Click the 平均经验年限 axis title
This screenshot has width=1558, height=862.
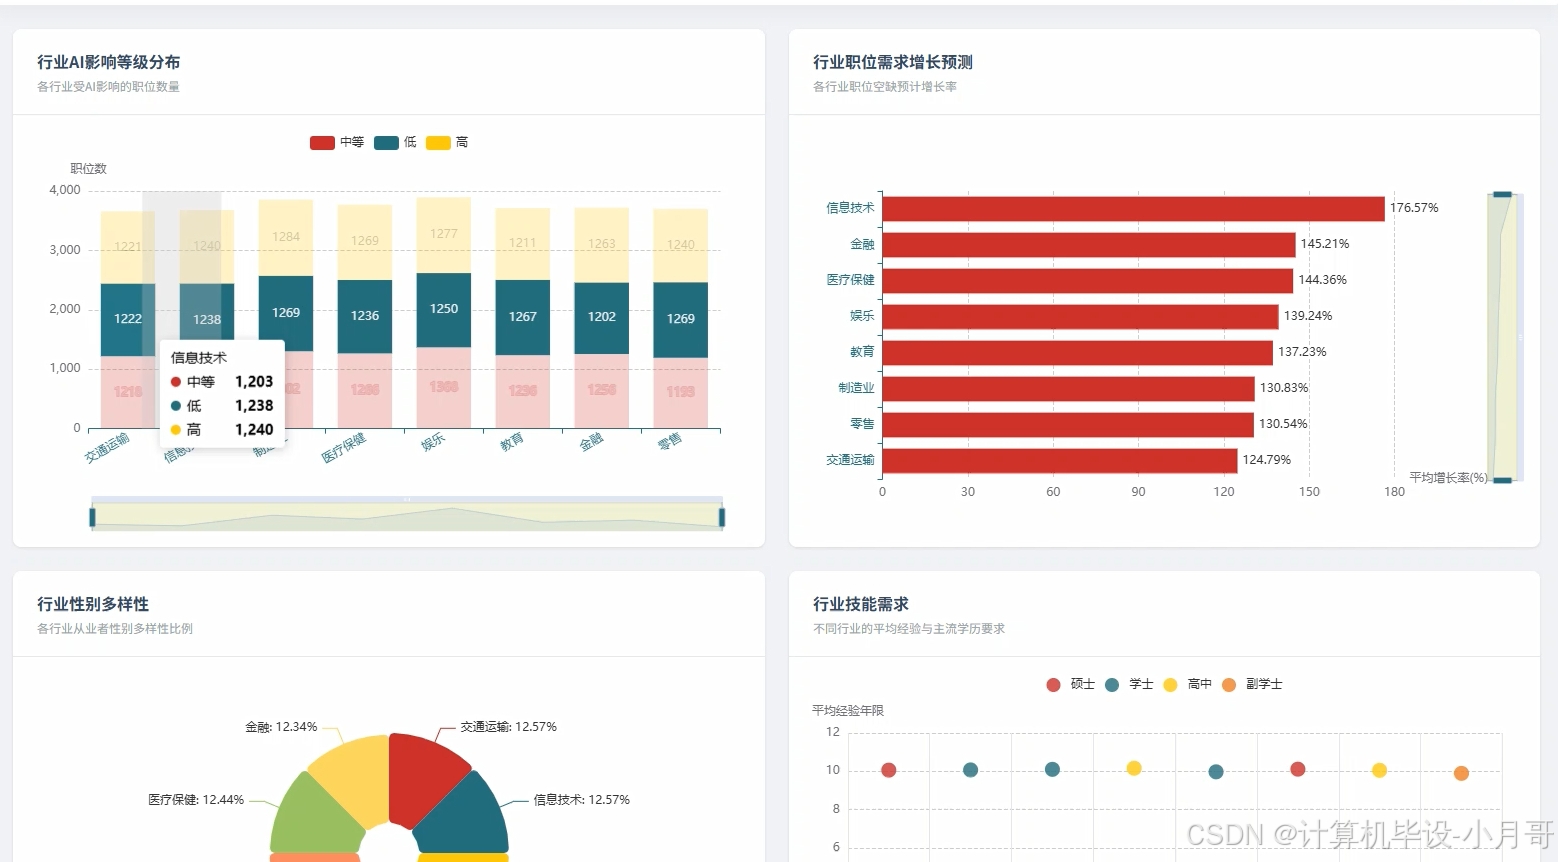848,711
